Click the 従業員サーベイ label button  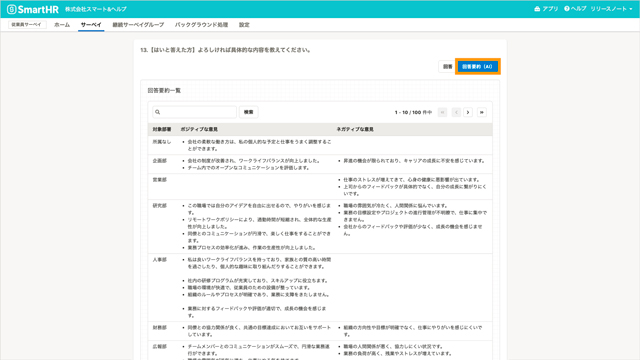pos(27,24)
